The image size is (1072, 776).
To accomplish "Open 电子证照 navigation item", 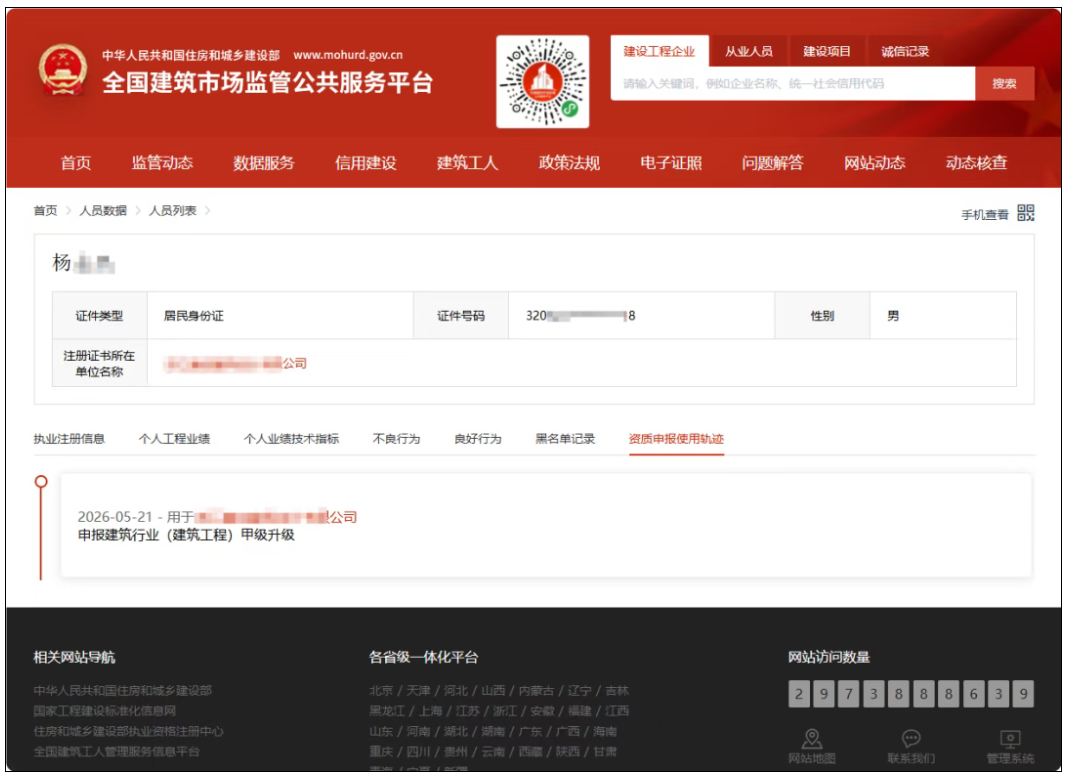I will pos(671,163).
